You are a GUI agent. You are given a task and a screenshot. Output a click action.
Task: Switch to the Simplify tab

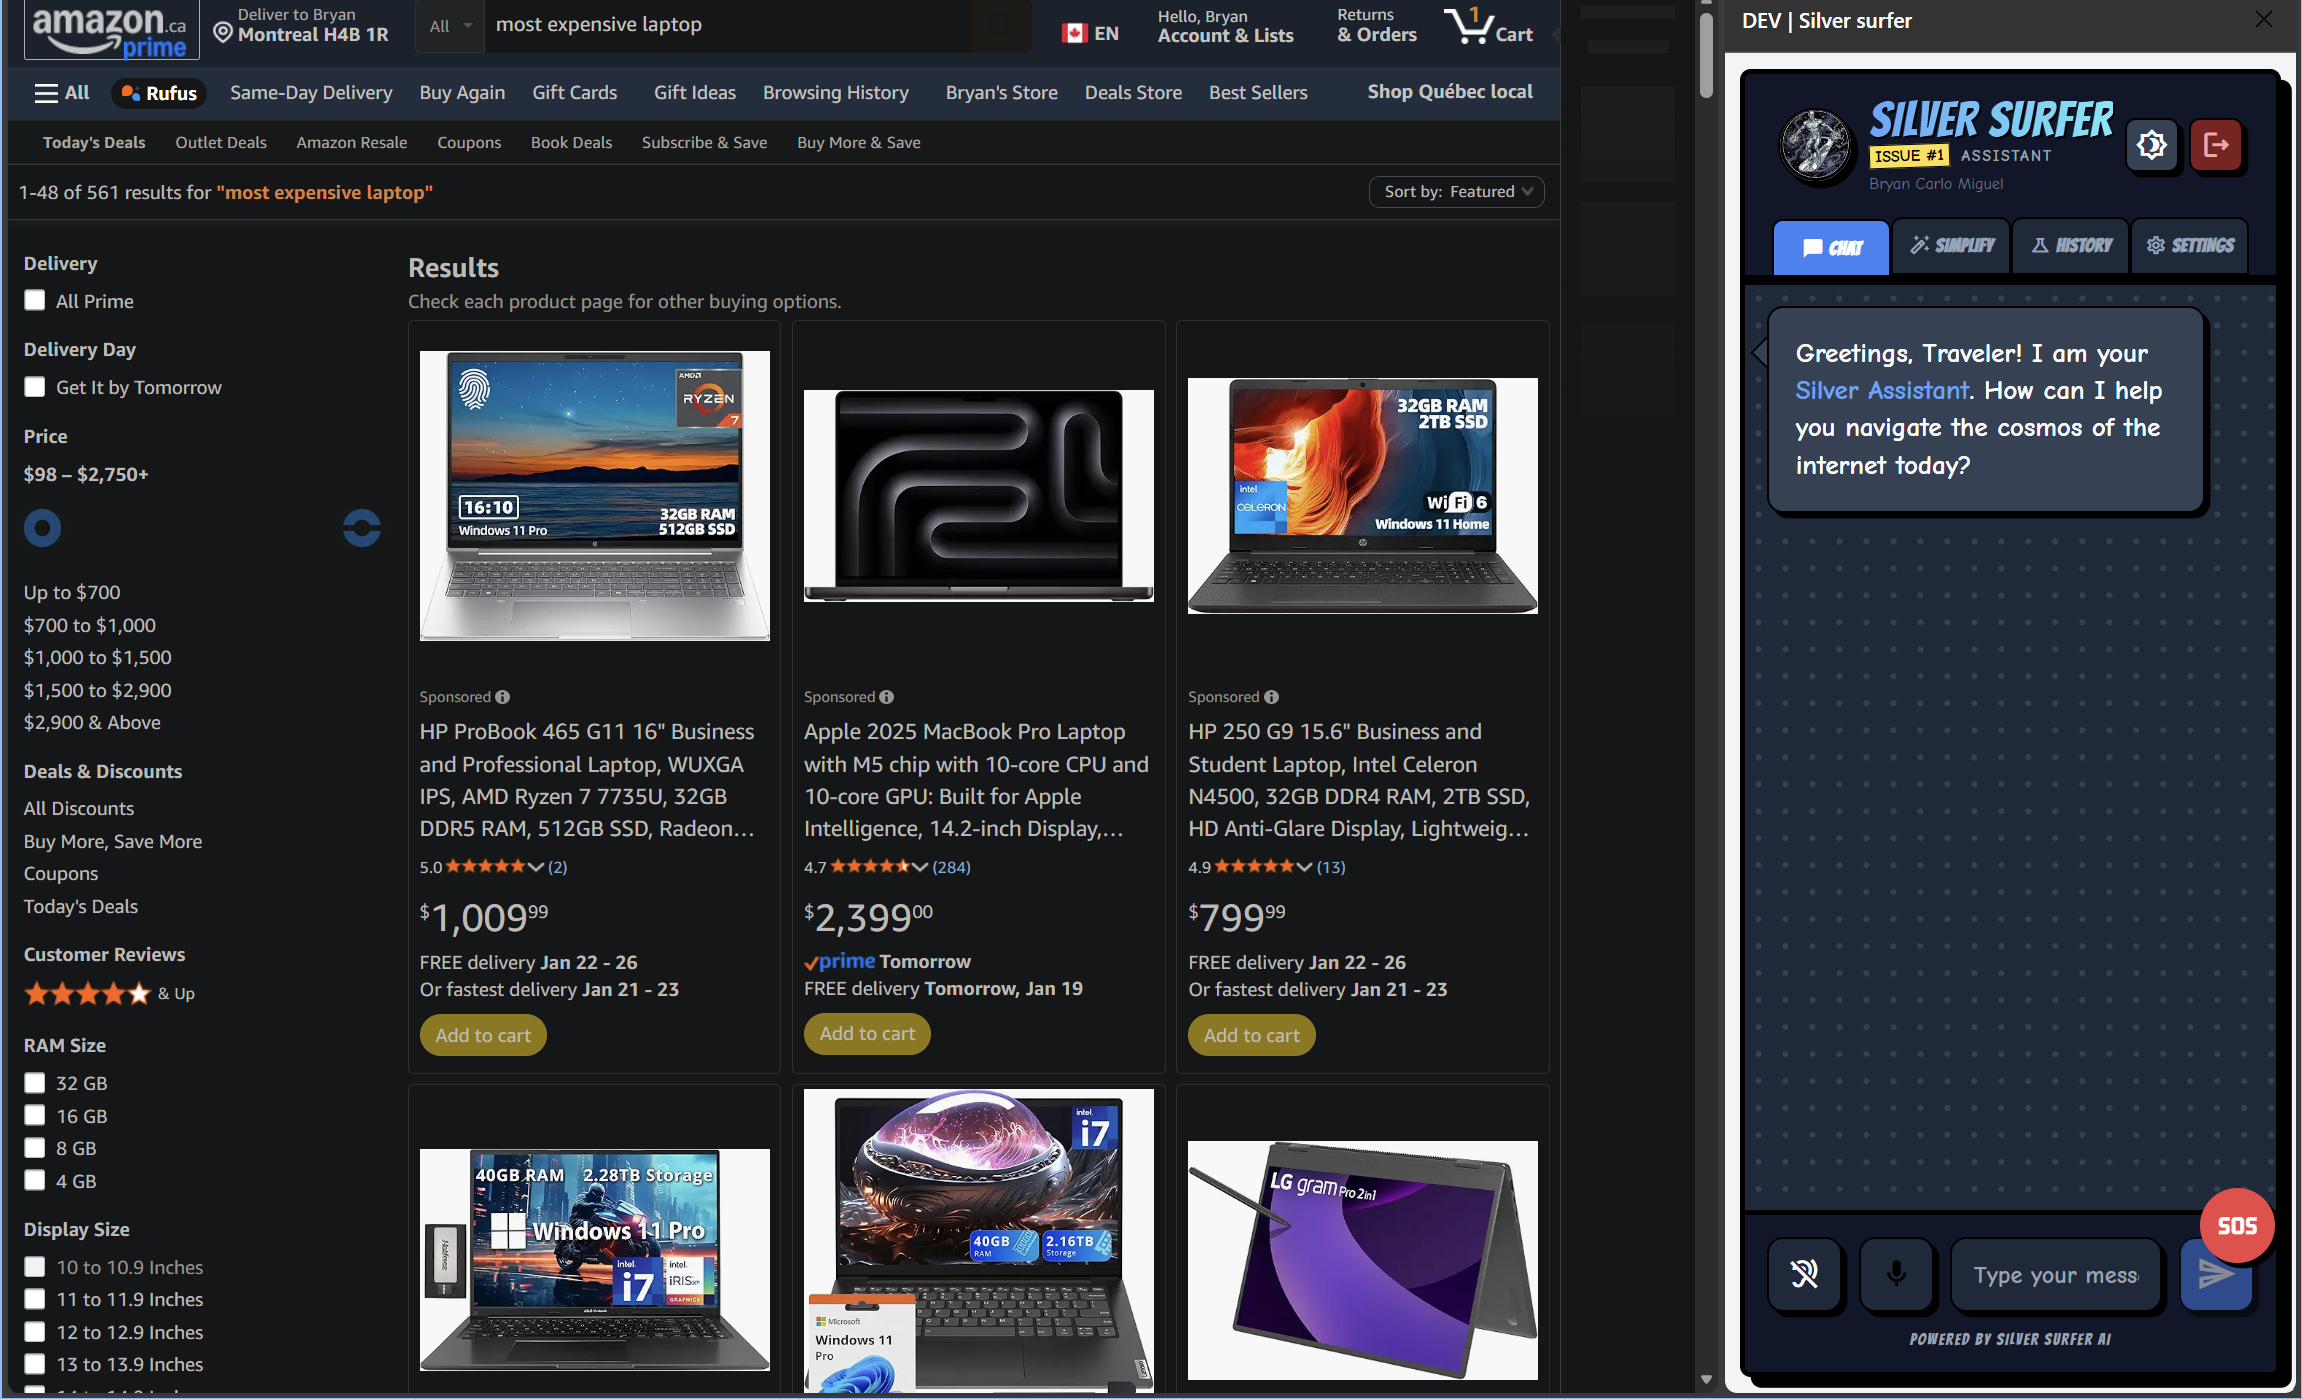(x=1951, y=246)
